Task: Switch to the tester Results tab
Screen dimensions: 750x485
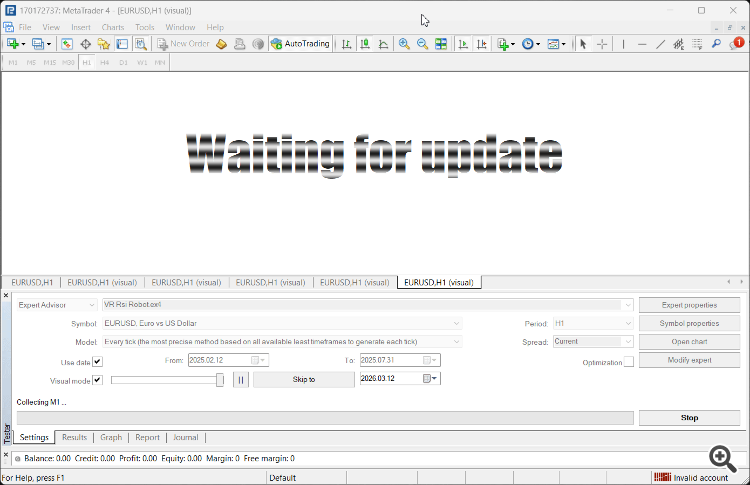Action: (75, 437)
